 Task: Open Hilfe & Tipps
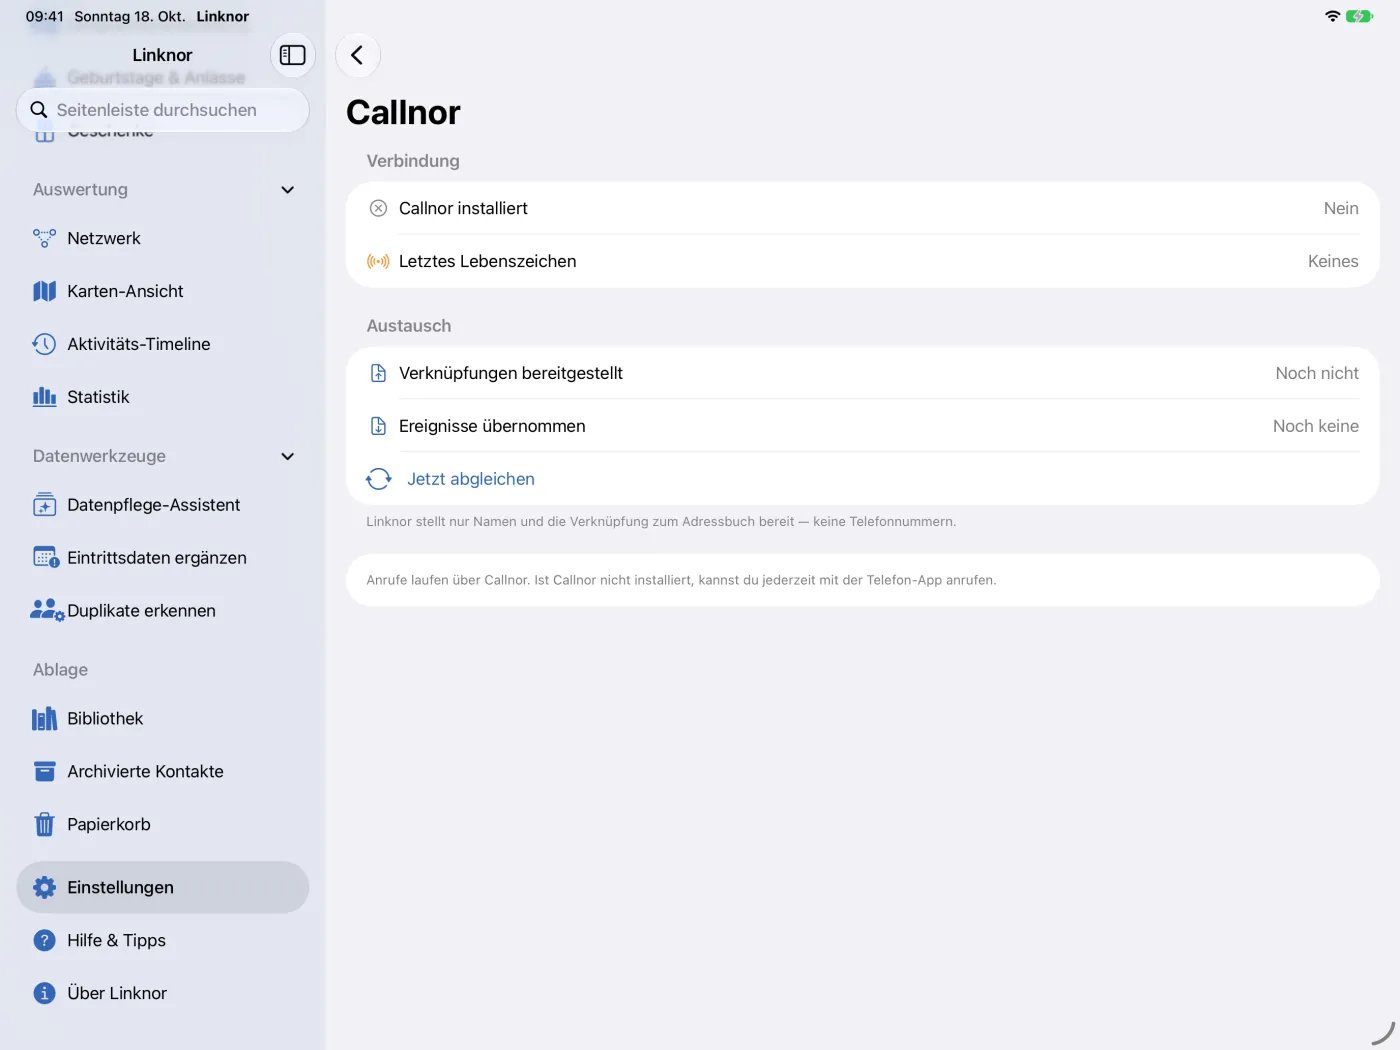163,940
